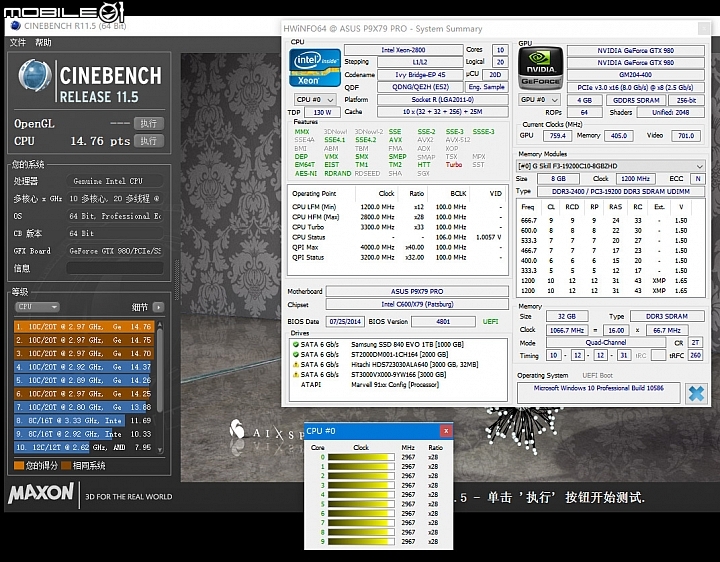Open the 文件 menu in Cinebench

point(18,42)
